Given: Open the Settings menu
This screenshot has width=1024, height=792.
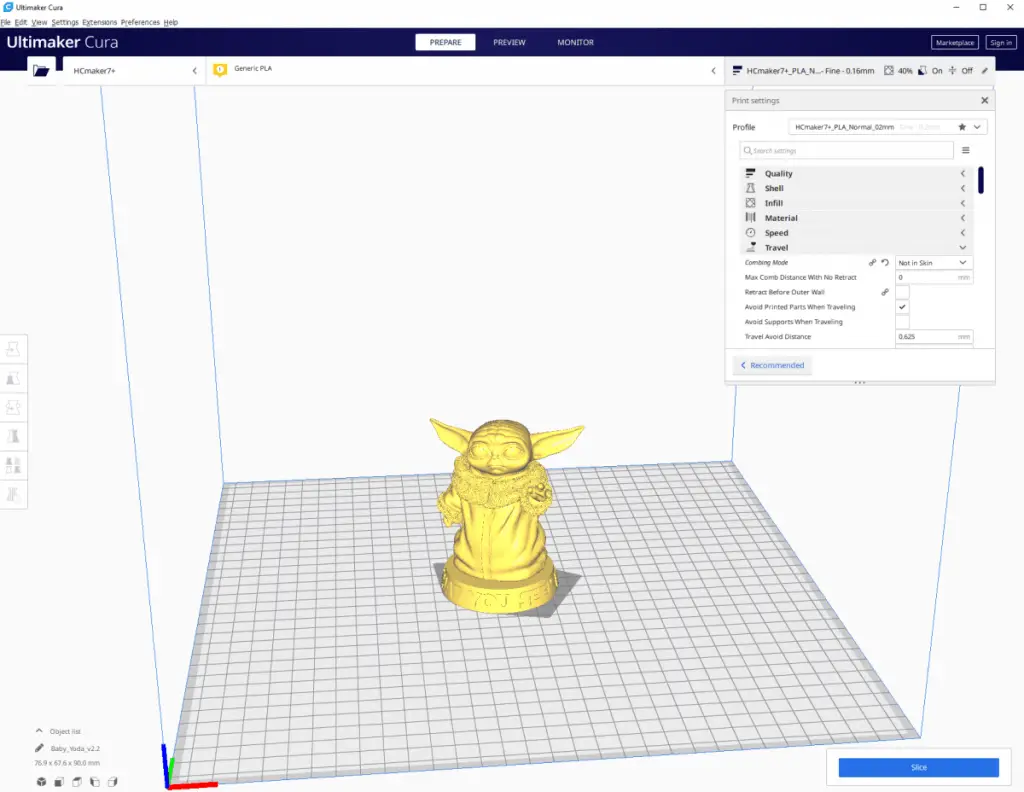Looking at the screenshot, I should [x=65, y=22].
